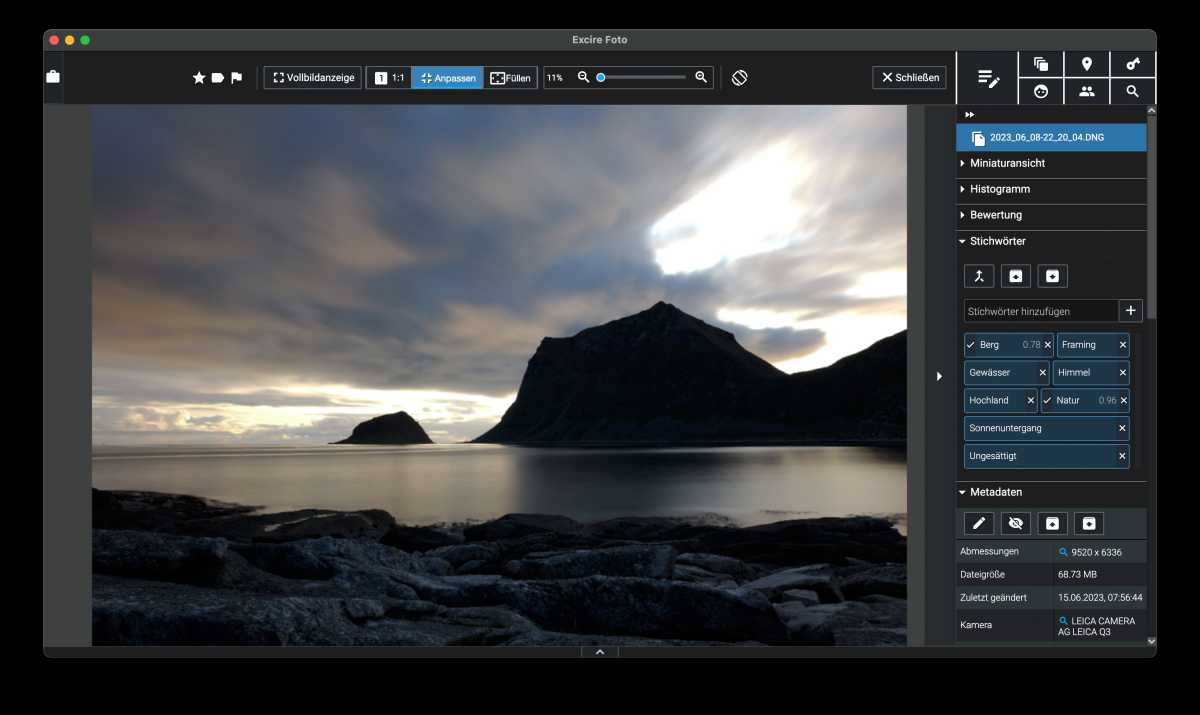Close the viewer with Schließen button
This screenshot has width=1200, height=715.
tap(910, 78)
